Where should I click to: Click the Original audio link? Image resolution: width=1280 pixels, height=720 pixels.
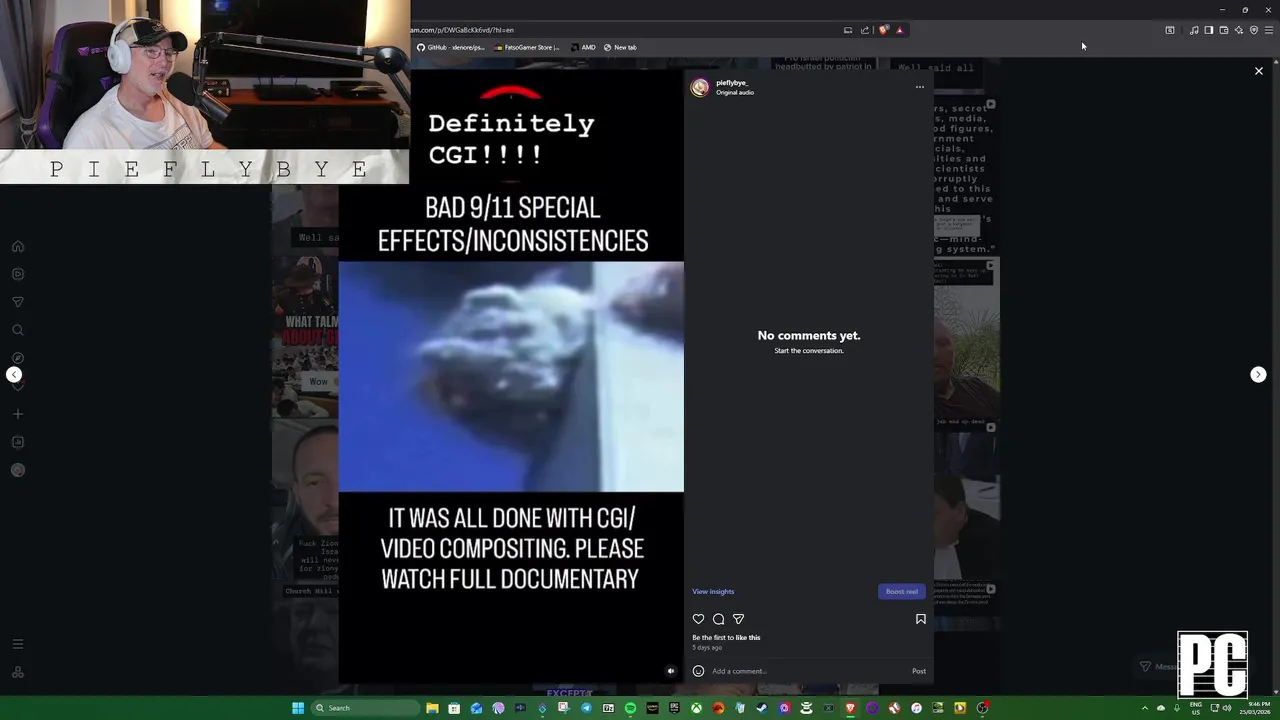(735, 92)
